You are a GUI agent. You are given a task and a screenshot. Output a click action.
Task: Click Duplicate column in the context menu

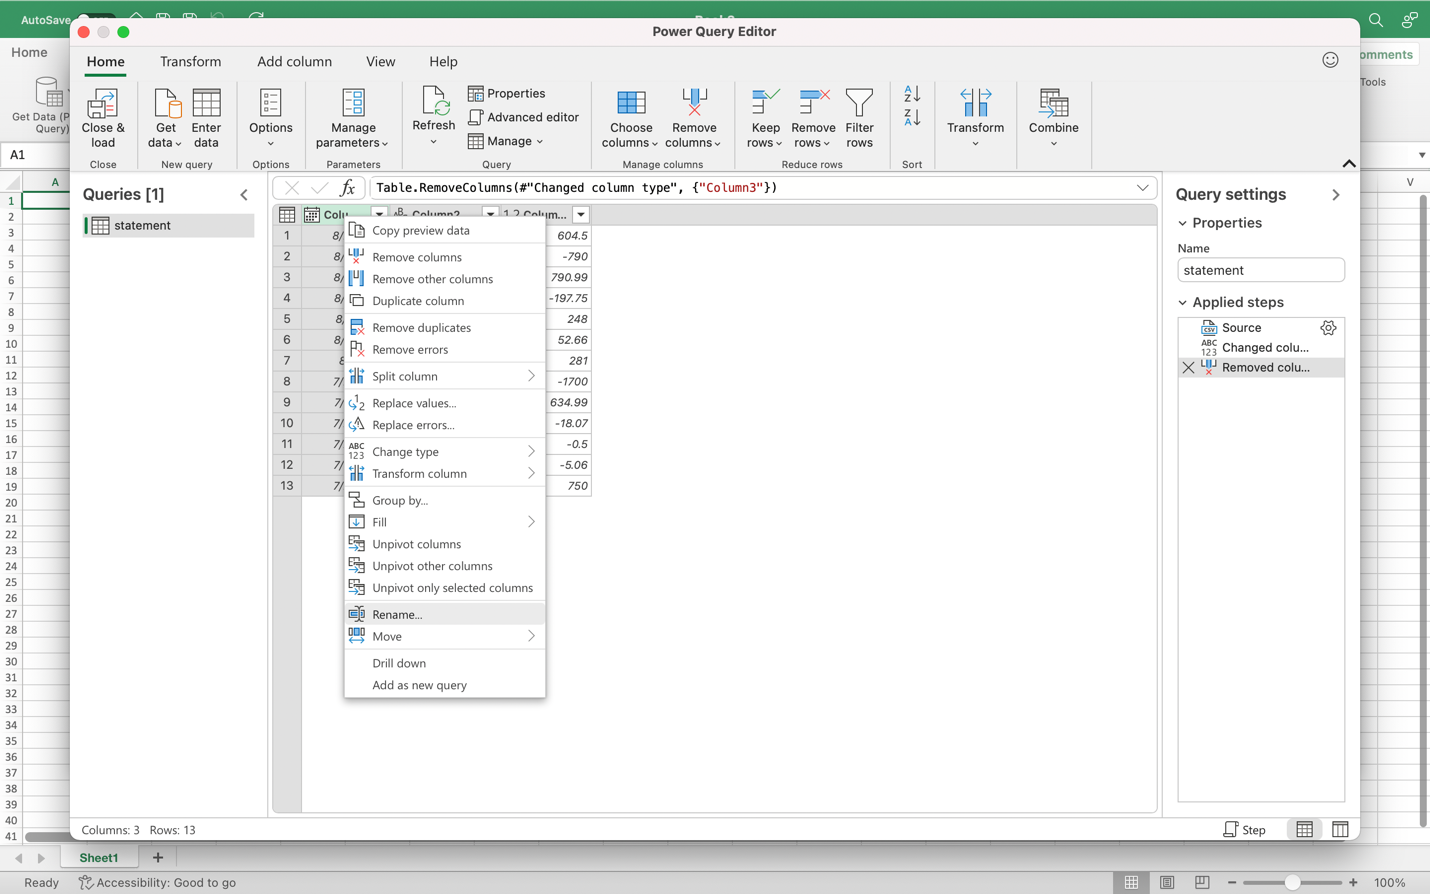[x=445, y=301]
